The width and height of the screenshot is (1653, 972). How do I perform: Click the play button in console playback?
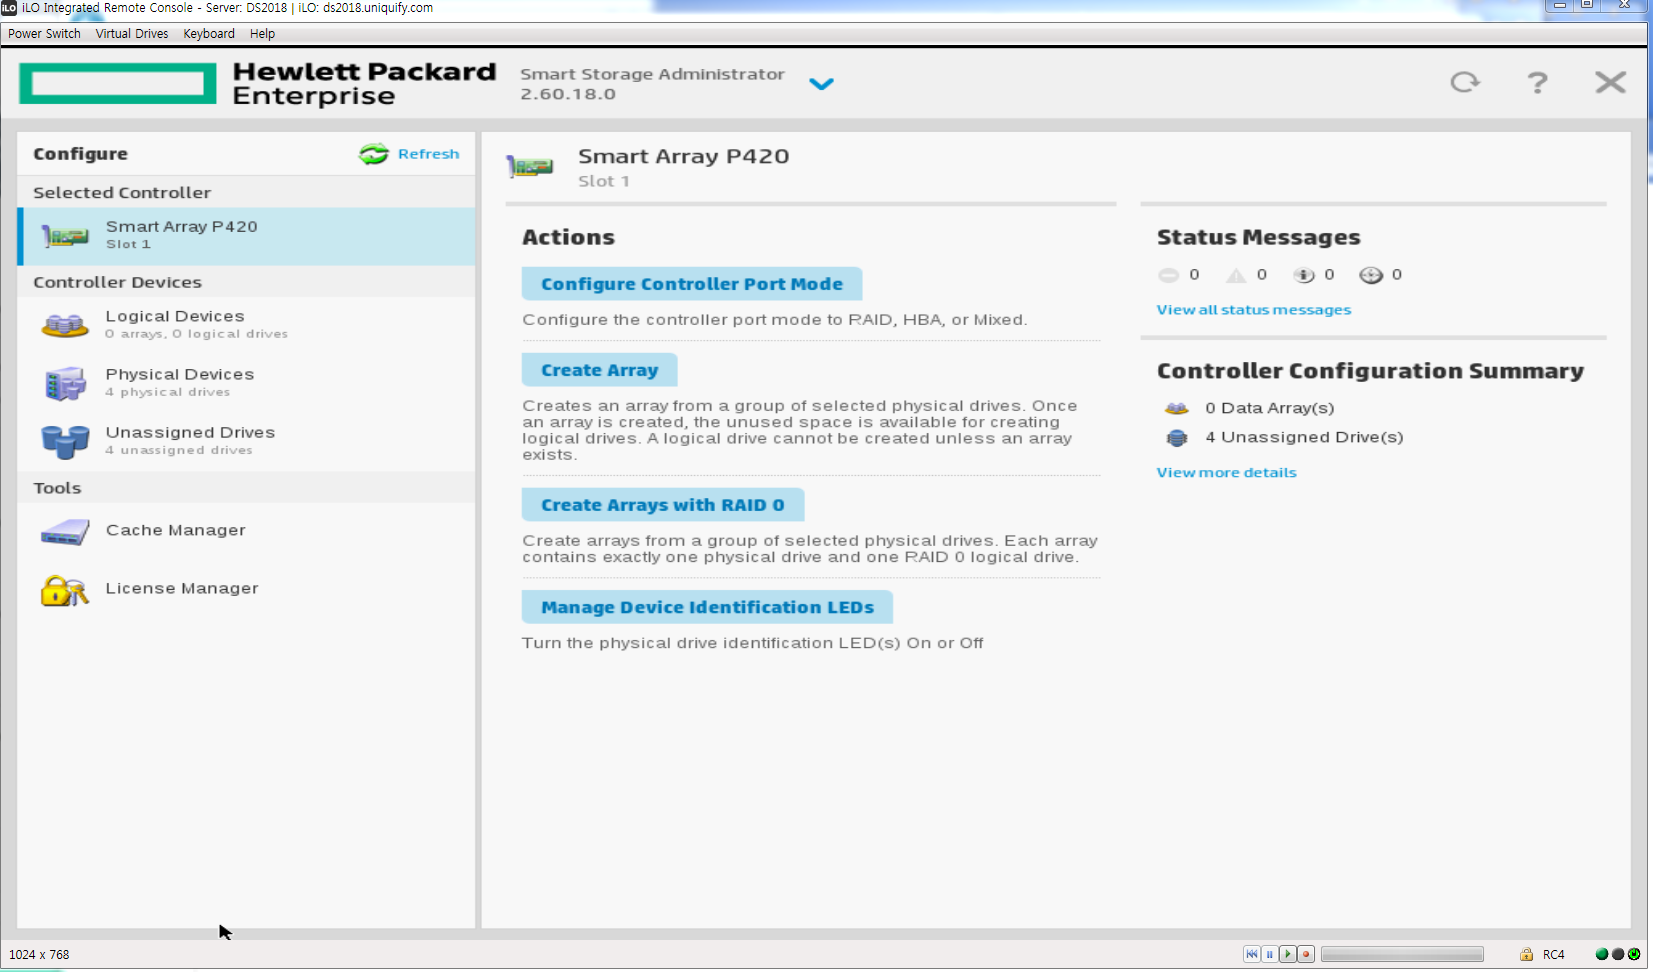(x=1288, y=954)
